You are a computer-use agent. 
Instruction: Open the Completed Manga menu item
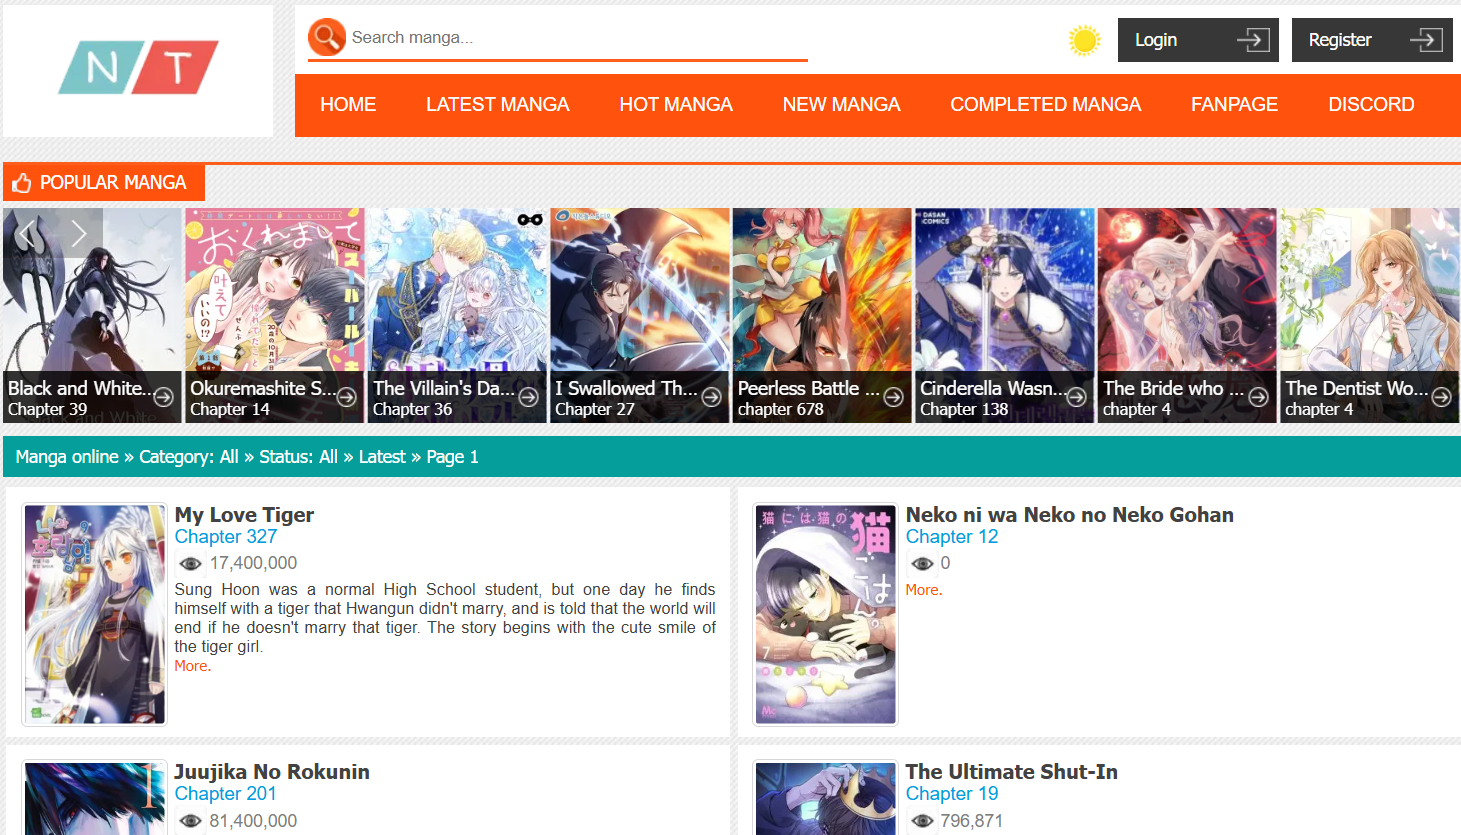point(1045,105)
